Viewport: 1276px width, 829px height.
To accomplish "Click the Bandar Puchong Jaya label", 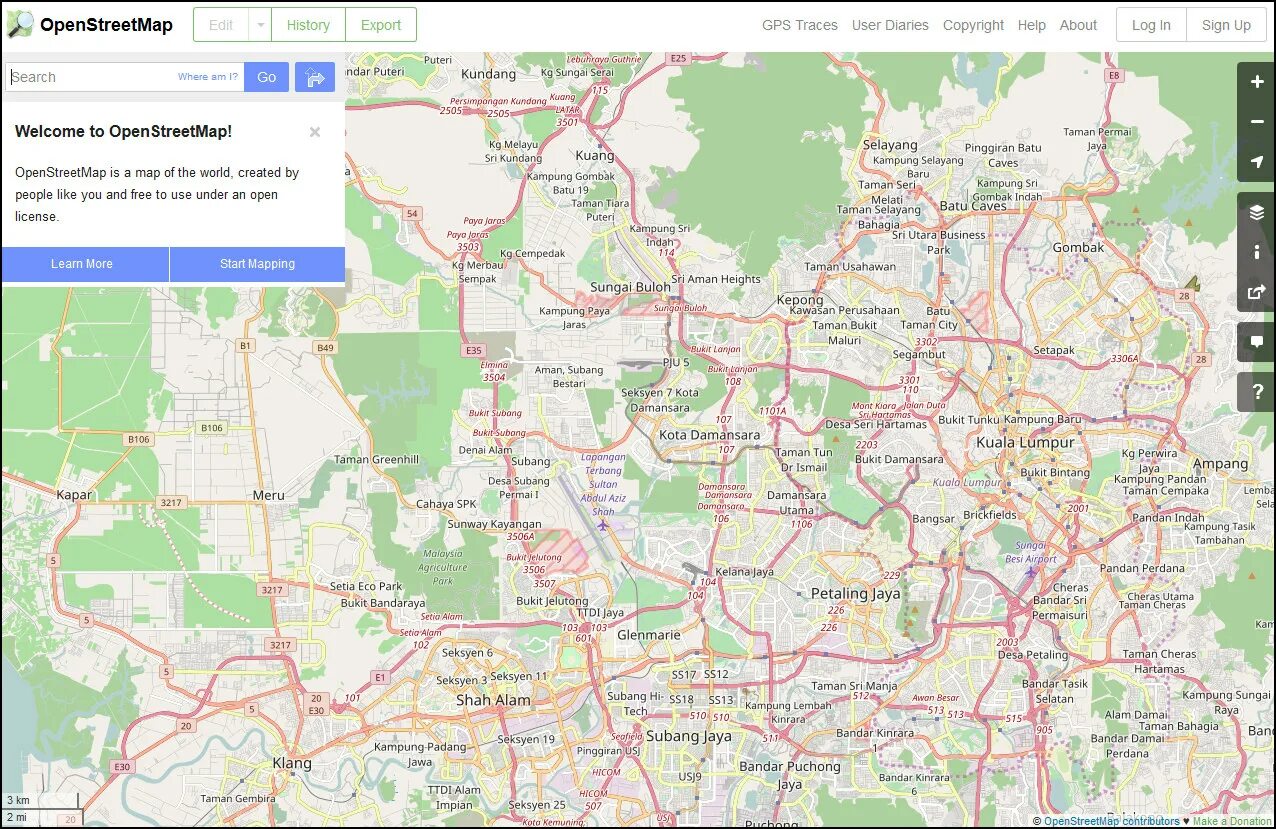I will (x=790, y=776).
